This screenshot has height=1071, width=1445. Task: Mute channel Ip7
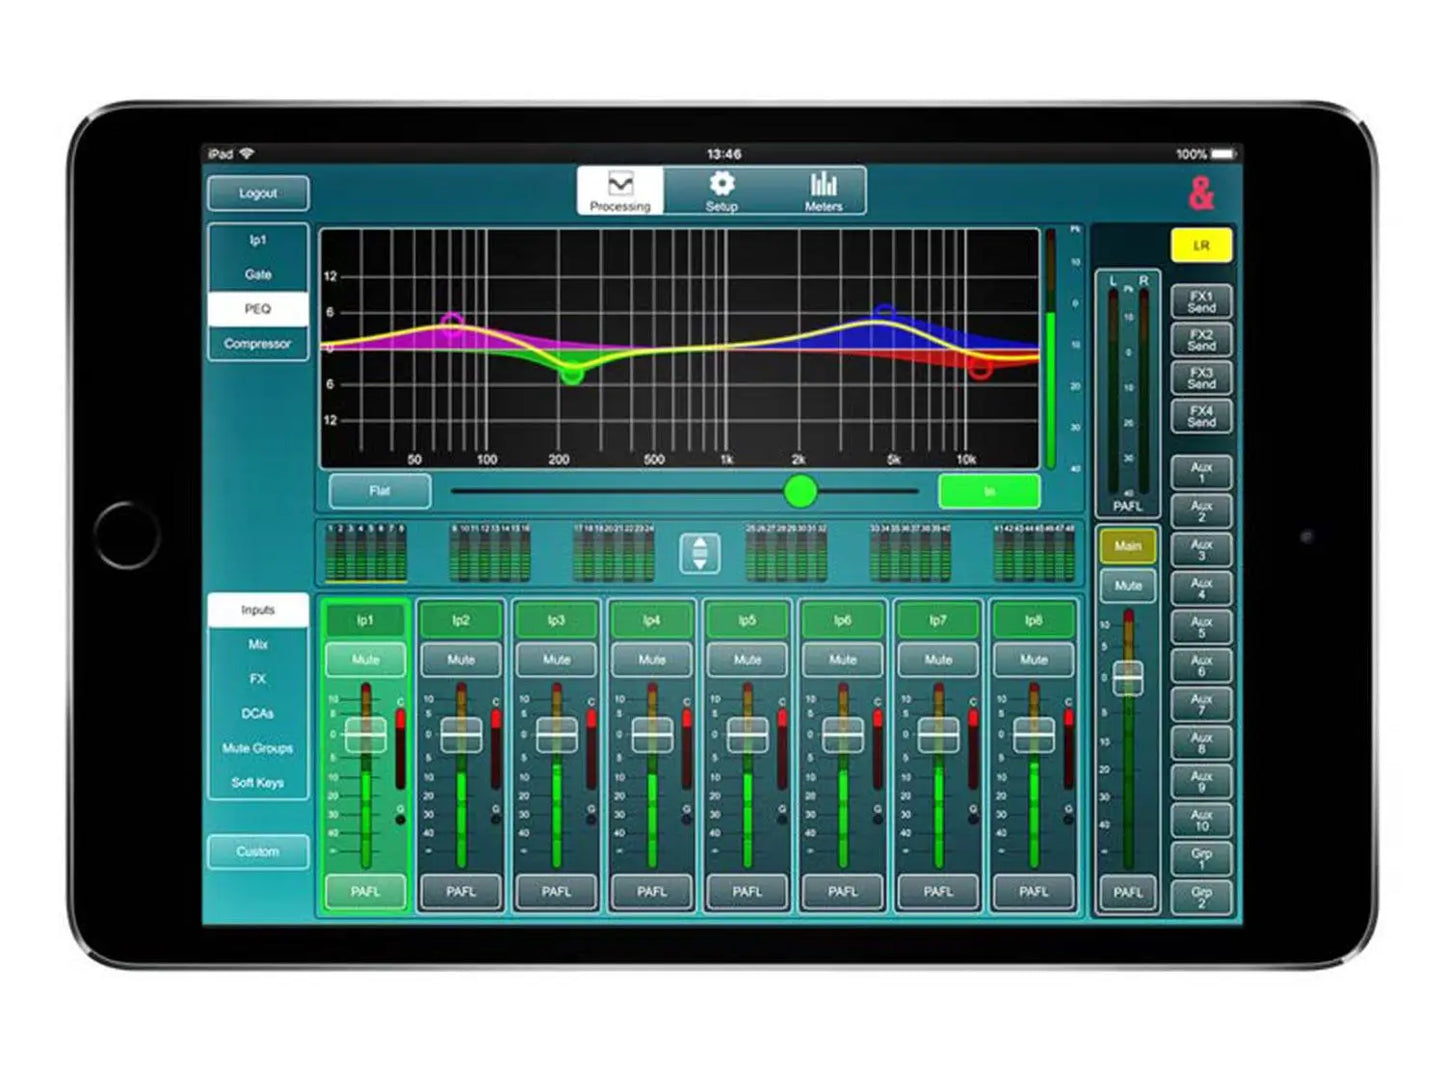click(938, 660)
